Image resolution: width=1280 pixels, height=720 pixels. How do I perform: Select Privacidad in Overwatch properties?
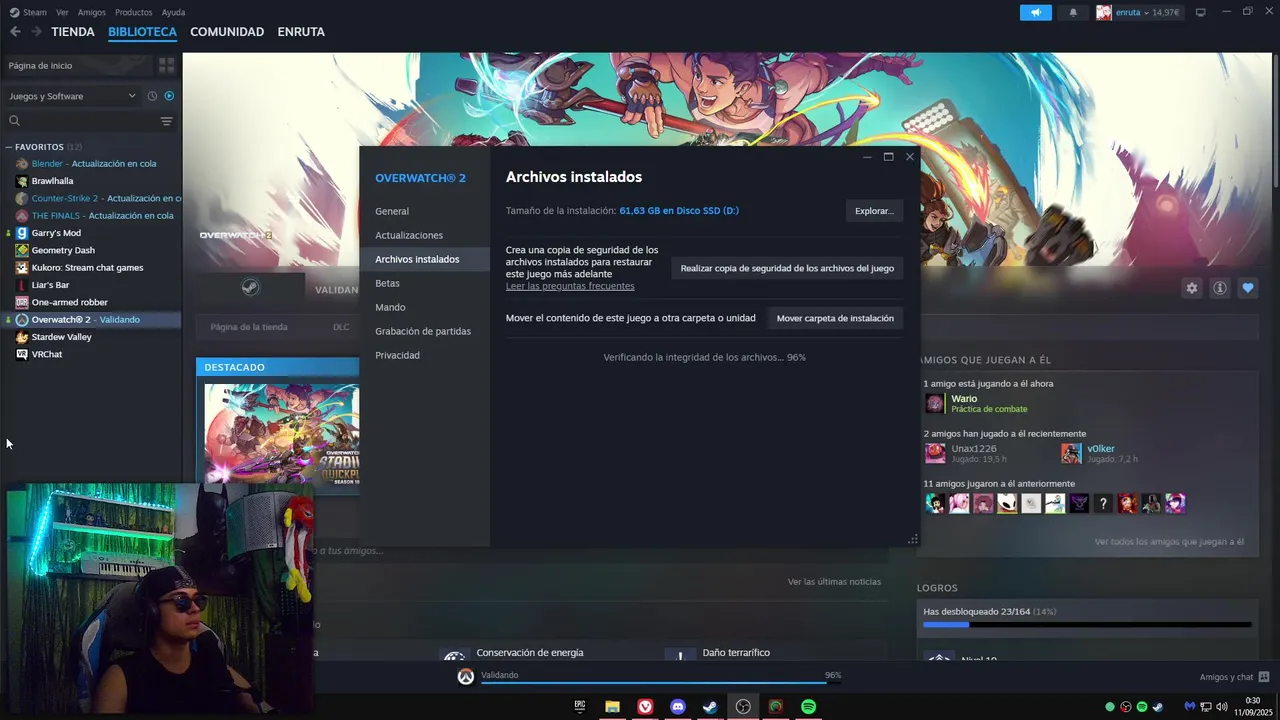coord(425,355)
